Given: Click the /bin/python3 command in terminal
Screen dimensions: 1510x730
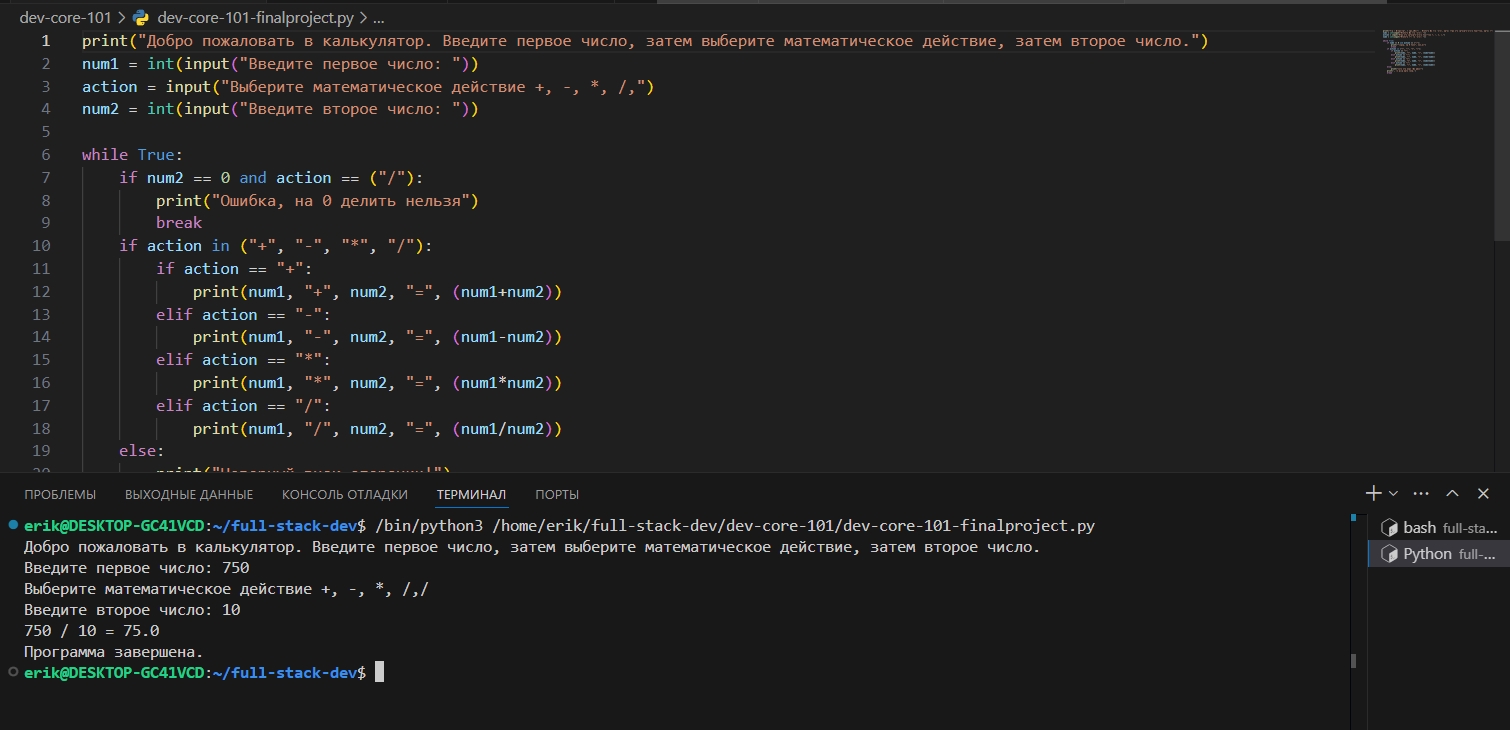Looking at the screenshot, I should pos(735,527).
